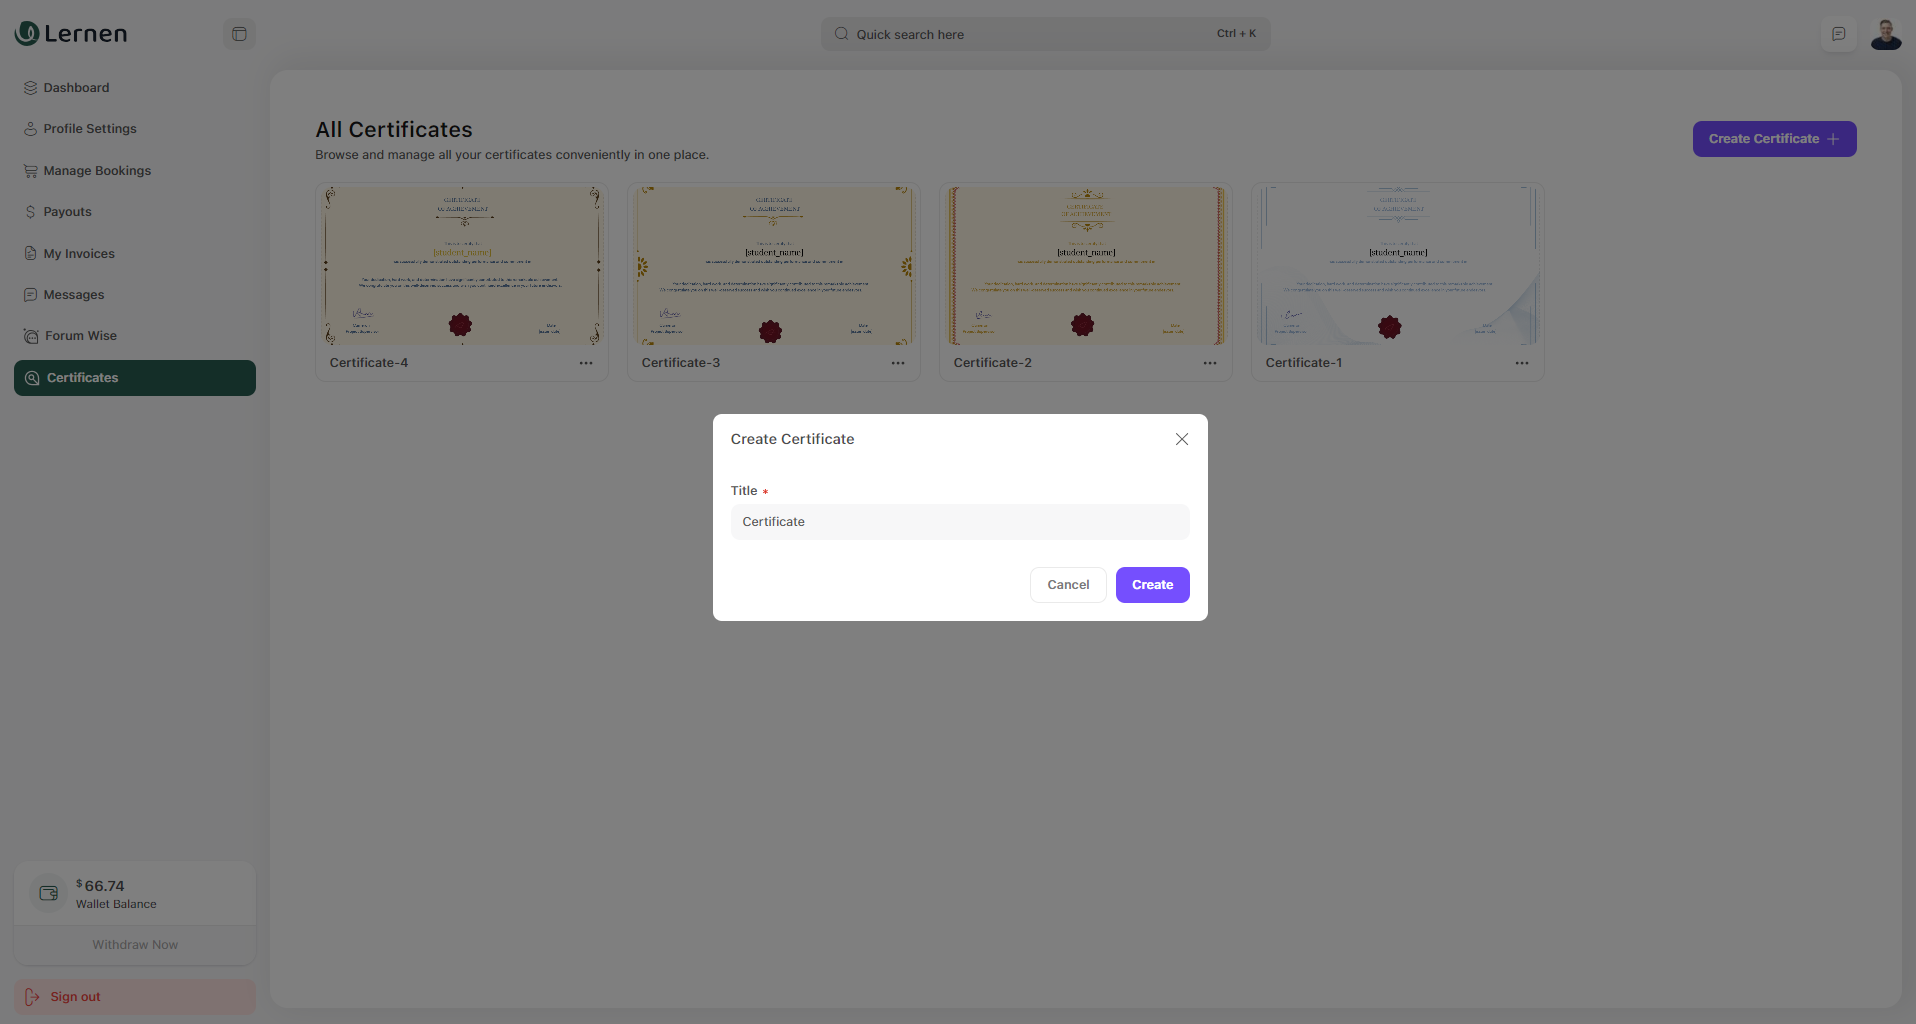The height and width of the screenshot is (1024, 1916).
Task: Go to Dashboard in sidebar
Action: 76,88
